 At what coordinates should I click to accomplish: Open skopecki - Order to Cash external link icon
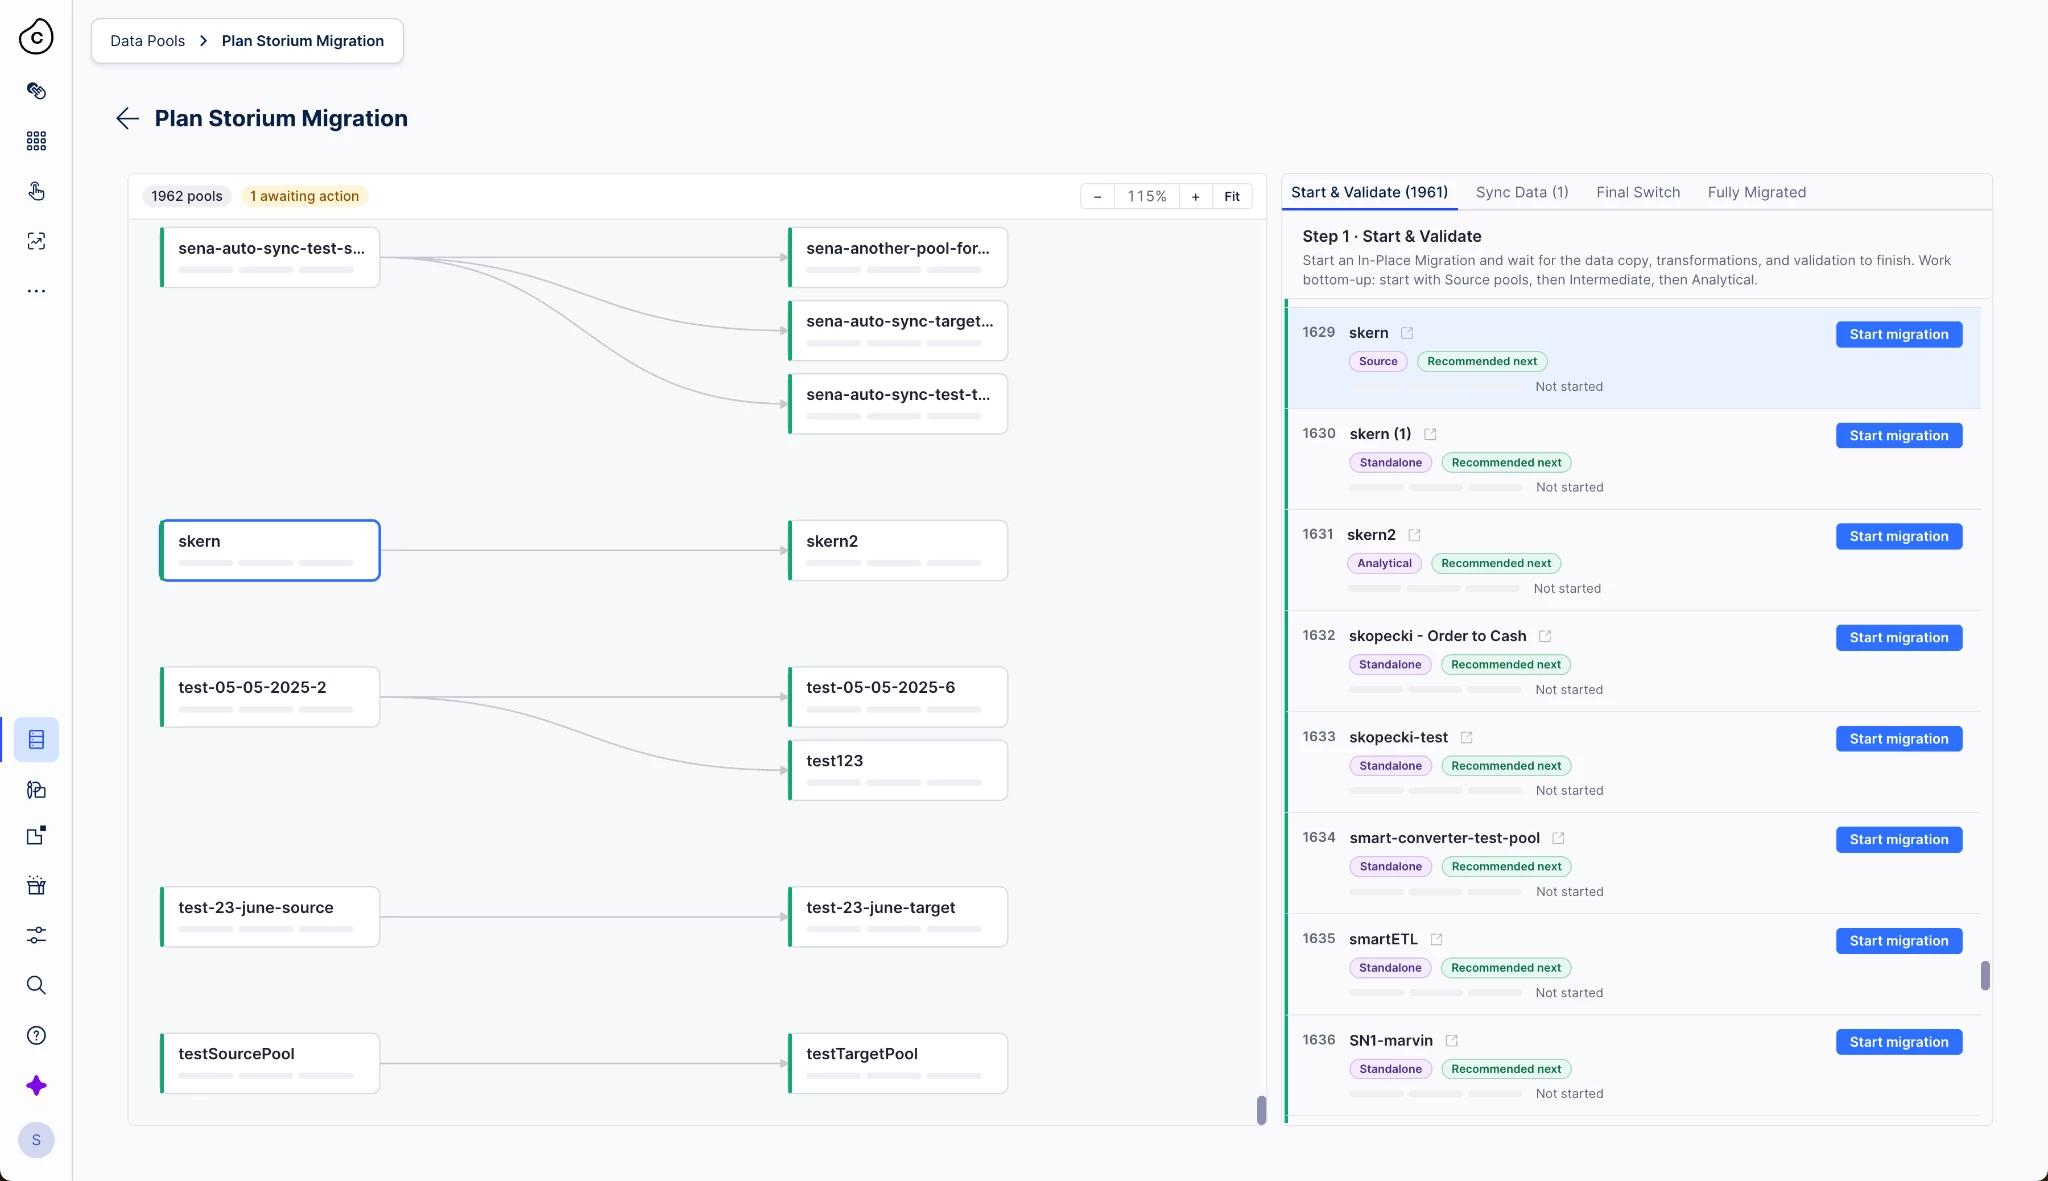coord(1545,636)
